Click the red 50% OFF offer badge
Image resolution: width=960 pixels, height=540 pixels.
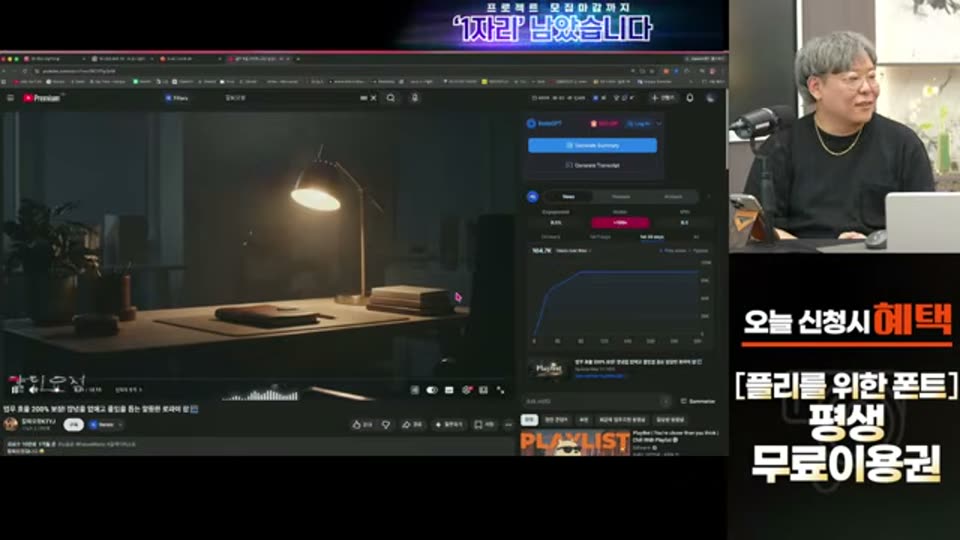(604, 124)
